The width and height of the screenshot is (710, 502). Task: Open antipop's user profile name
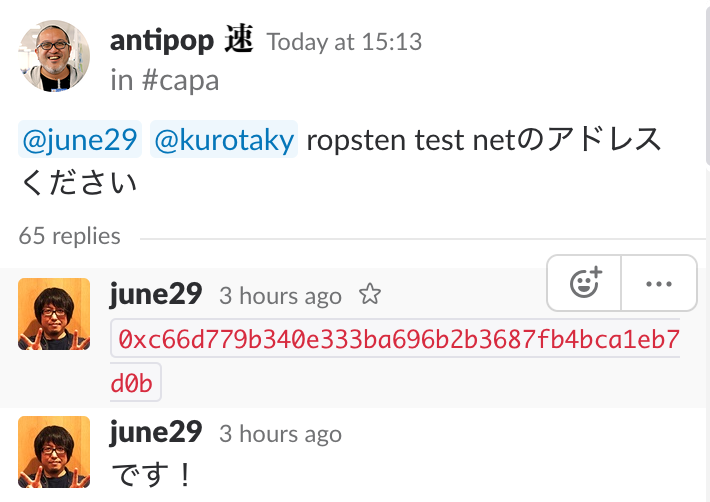(176, 41)
